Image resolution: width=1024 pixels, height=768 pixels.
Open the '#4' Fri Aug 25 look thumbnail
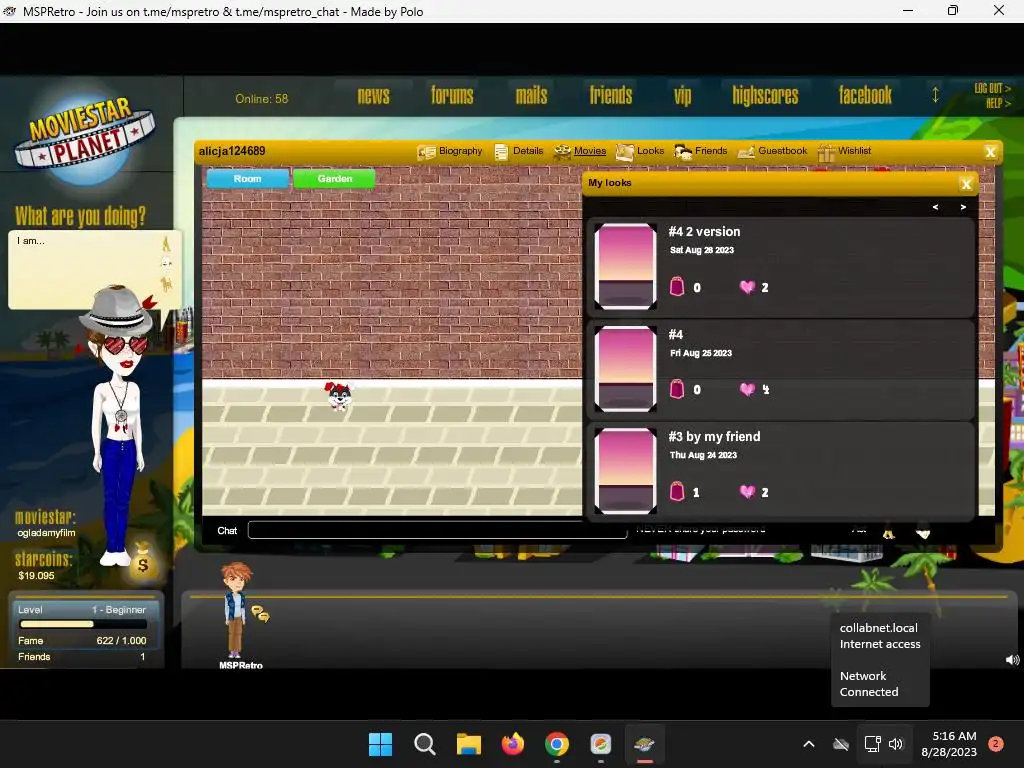pos(625,368)
